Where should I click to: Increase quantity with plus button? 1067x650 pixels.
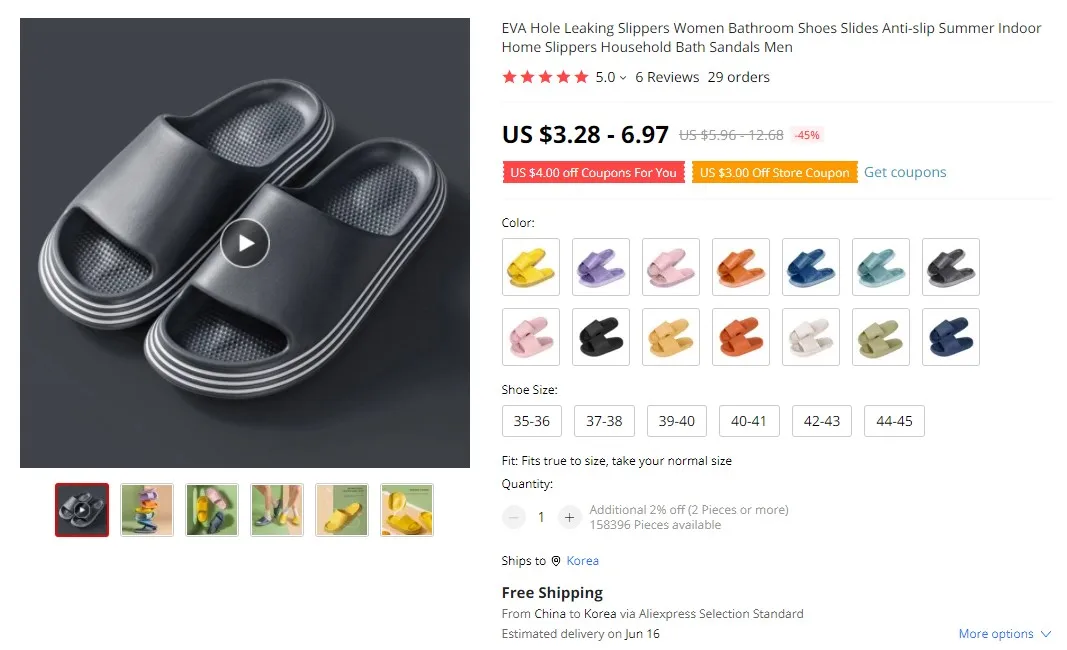[570, 517]
